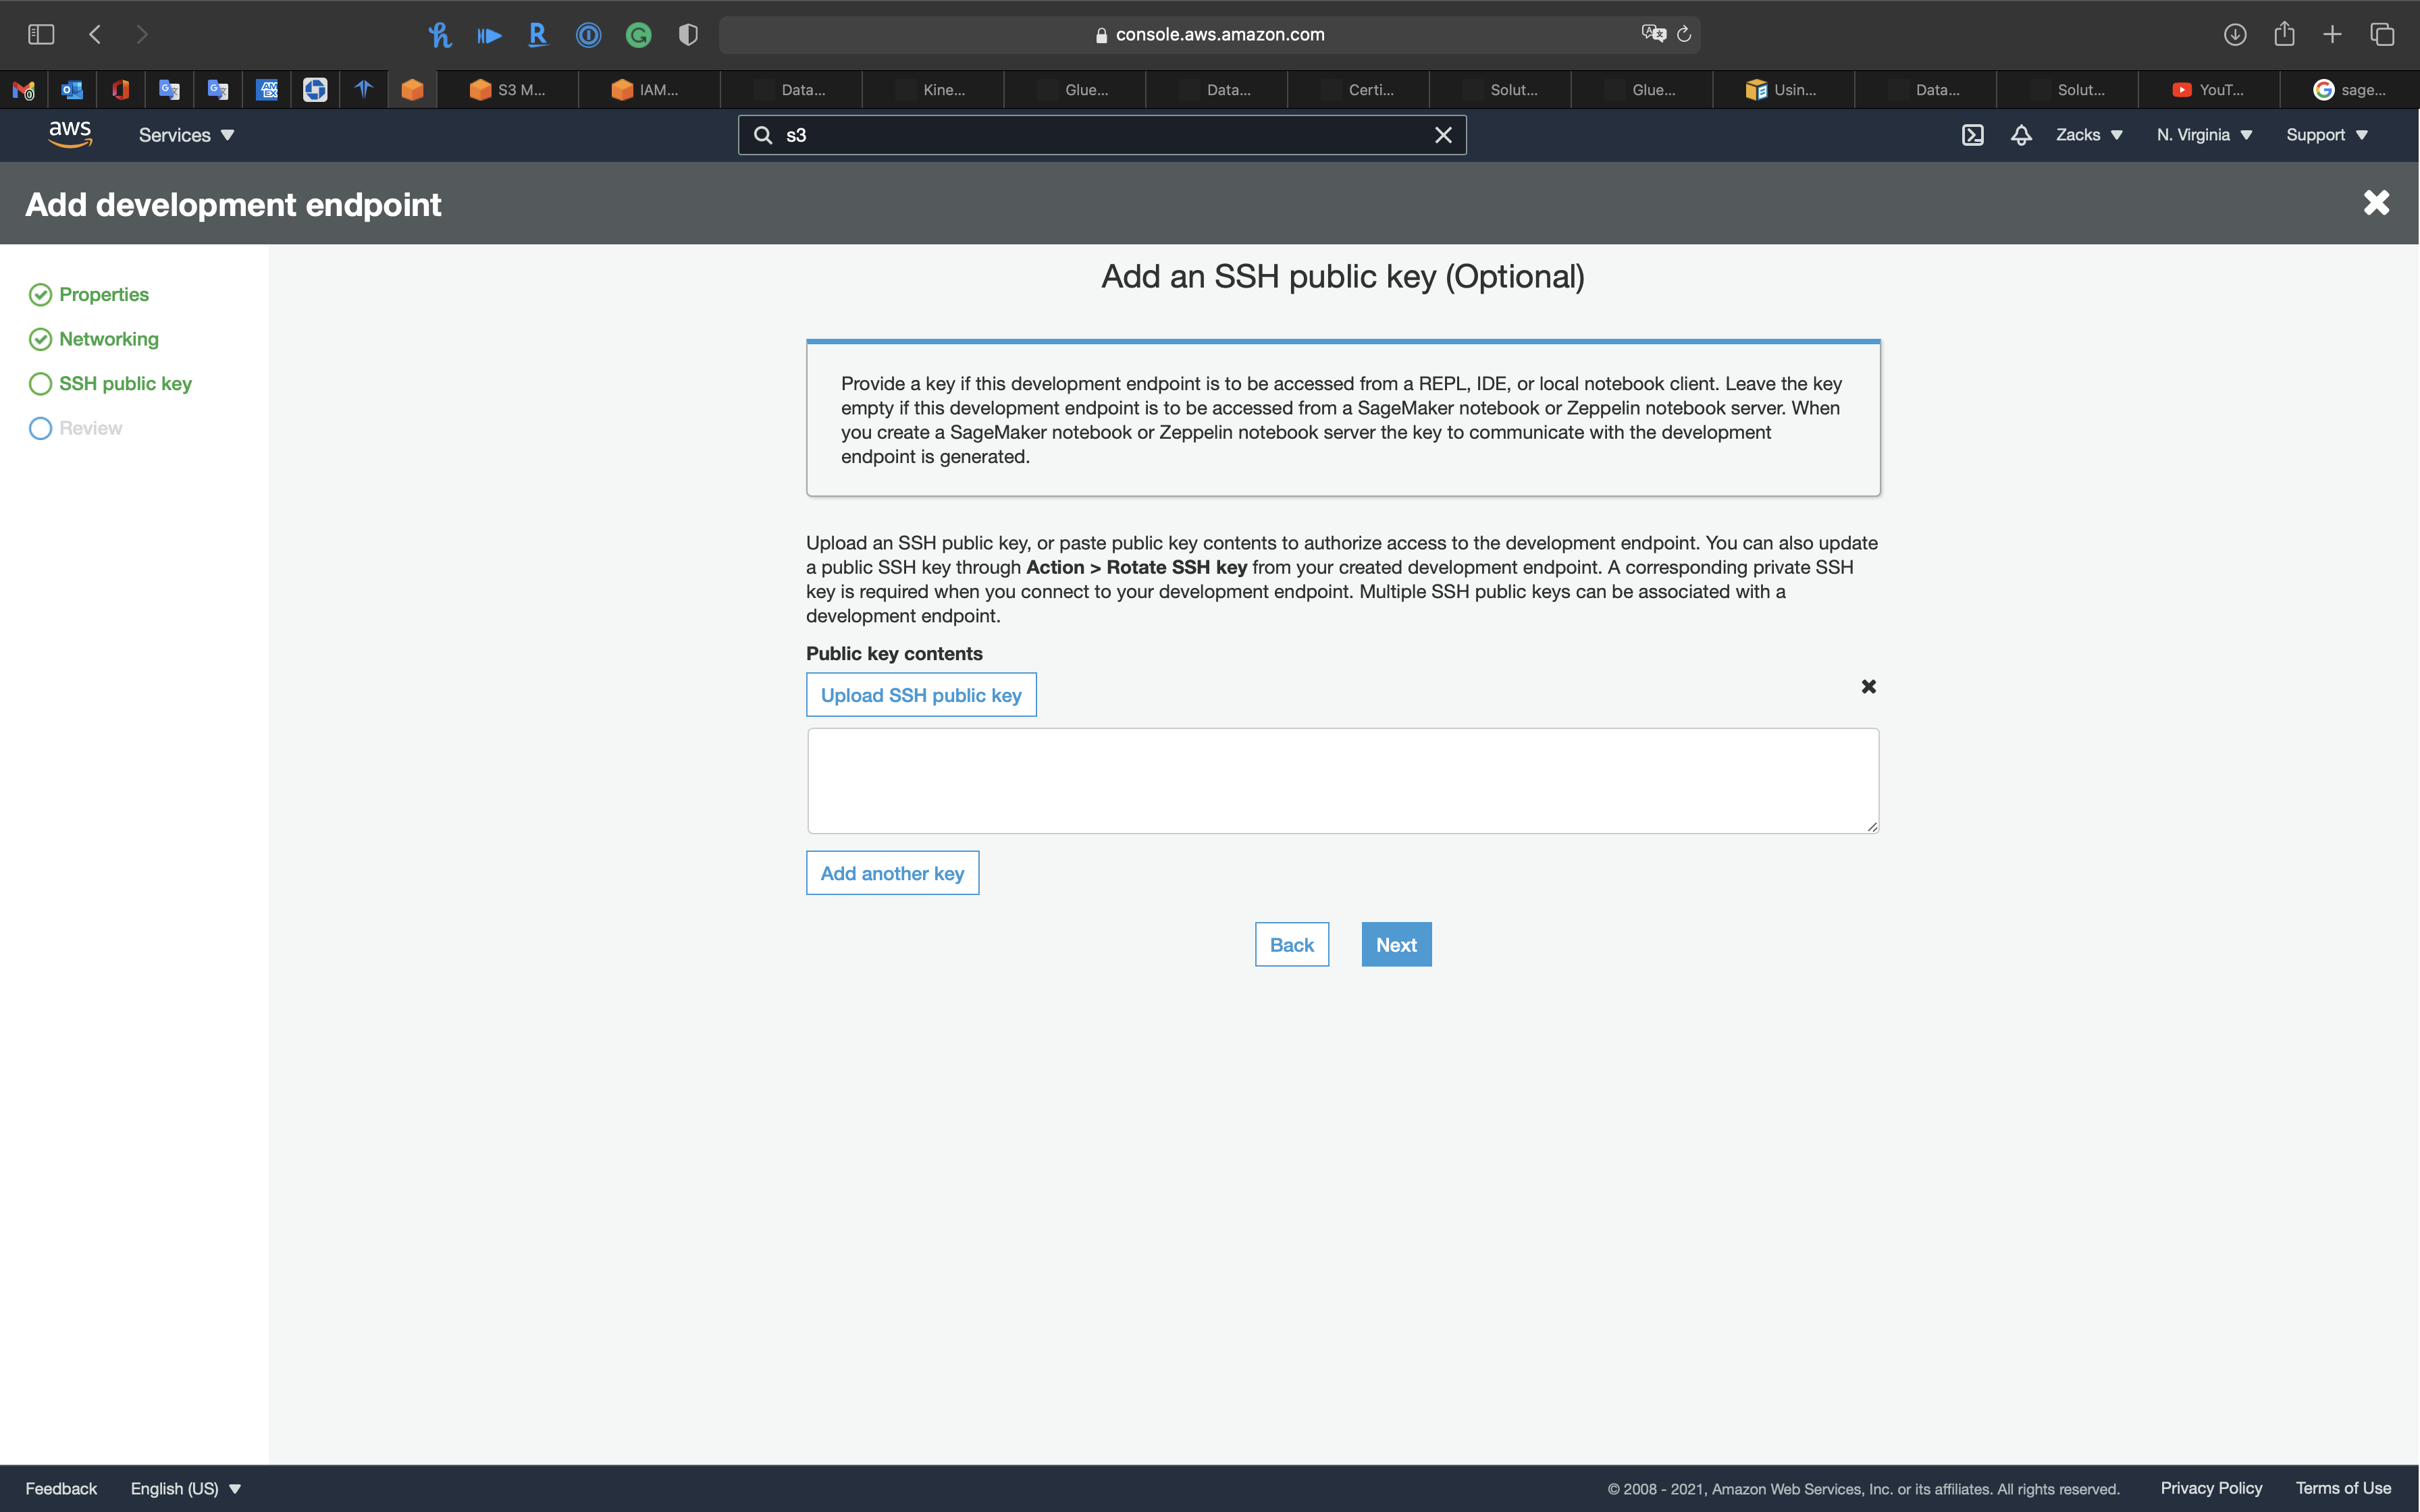Image resolution: width=2420 pixels, height=1512 pixels.
Task: Click into the public key contents textarea
Action: pos(1342,780)
